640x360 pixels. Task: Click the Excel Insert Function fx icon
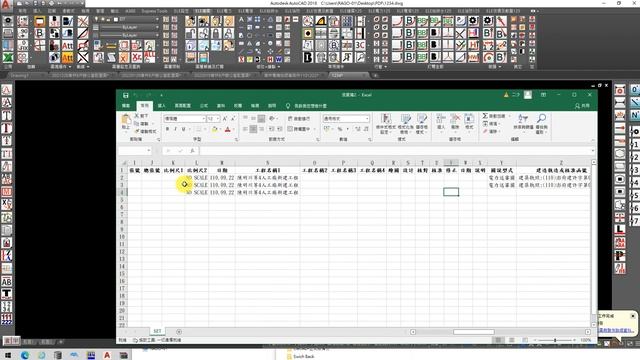click(192, 151)
